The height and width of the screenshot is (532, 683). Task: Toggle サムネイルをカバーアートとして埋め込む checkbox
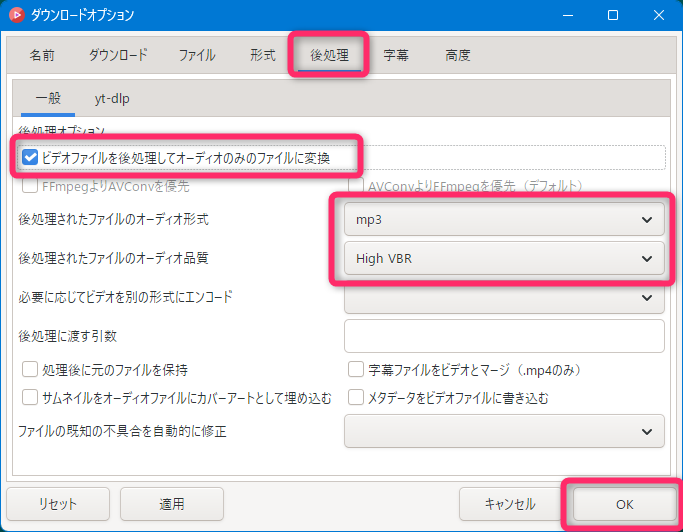point(30,397)
